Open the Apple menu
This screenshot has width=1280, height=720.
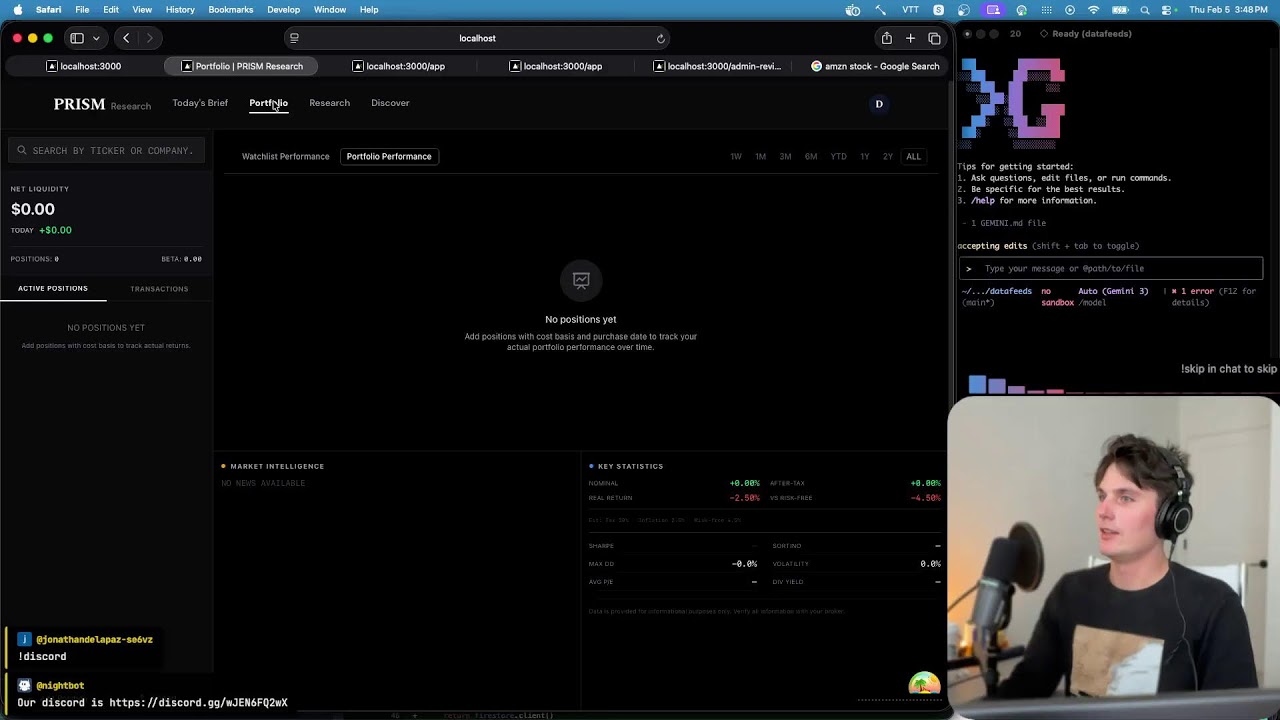point(17,10)
